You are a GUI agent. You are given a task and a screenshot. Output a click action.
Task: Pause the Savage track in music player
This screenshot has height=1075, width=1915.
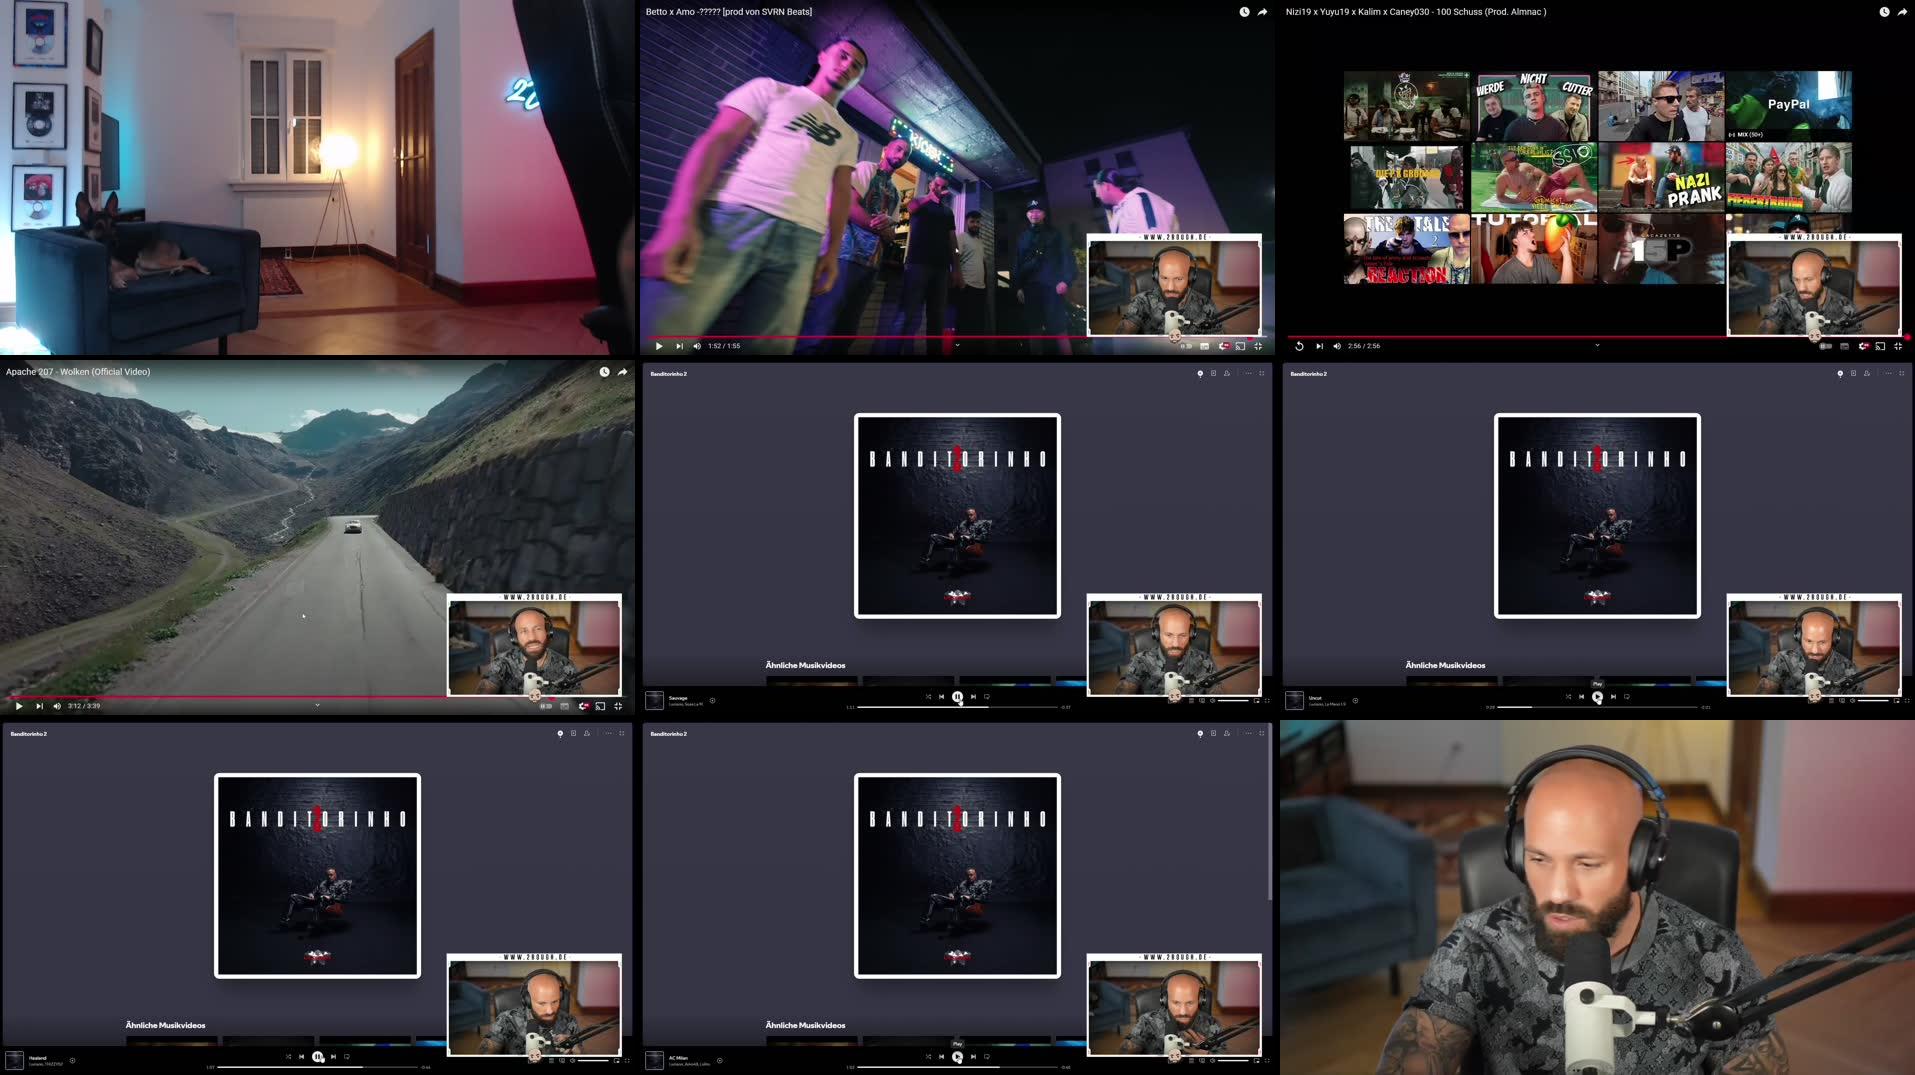pos(957,697)
